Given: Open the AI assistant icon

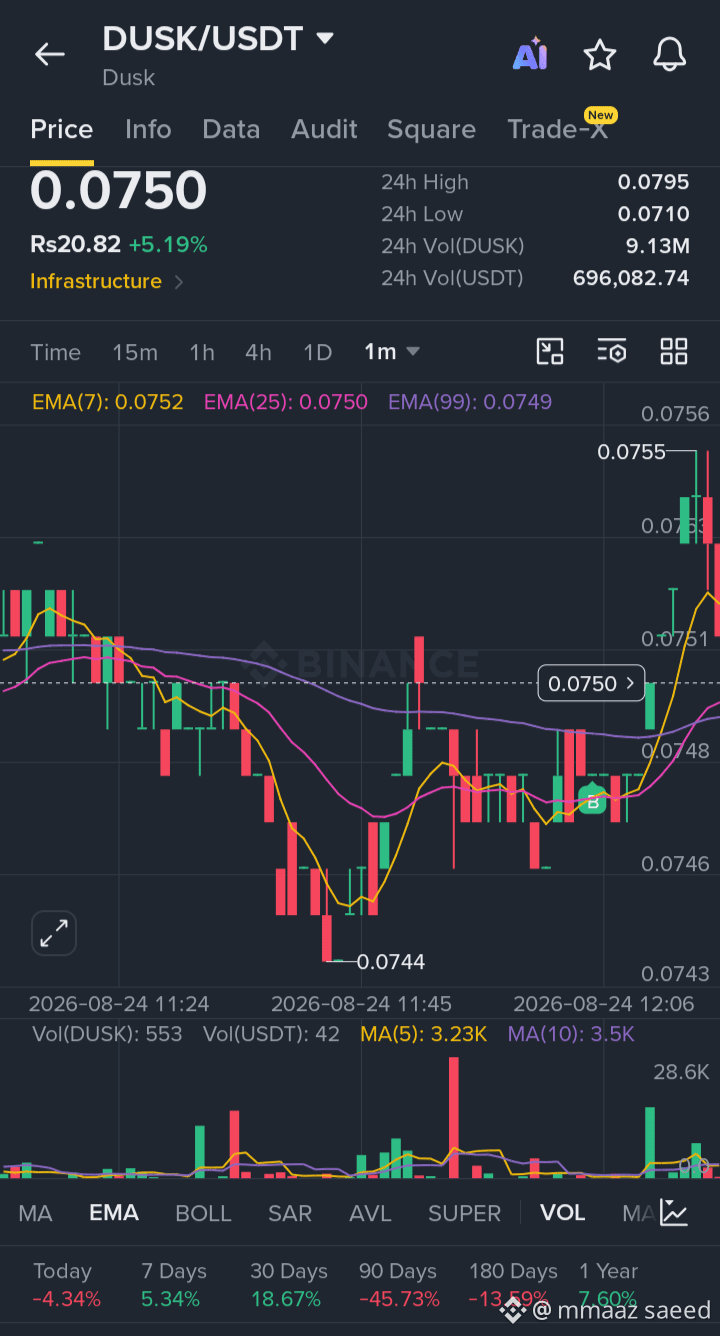Looking at the screenshot, I should pos(530,54).
